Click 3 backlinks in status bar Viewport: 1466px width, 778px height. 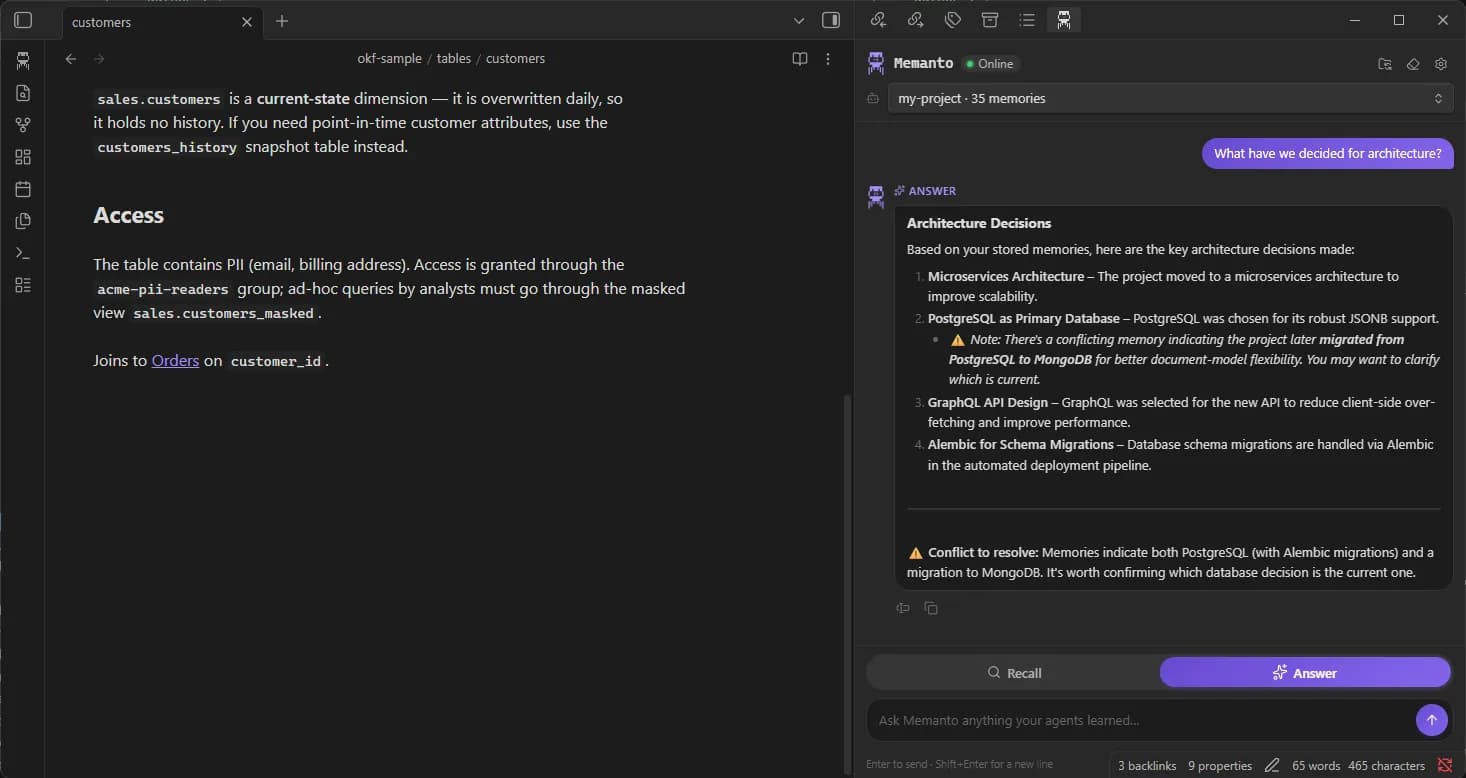tap(1147, 766)
